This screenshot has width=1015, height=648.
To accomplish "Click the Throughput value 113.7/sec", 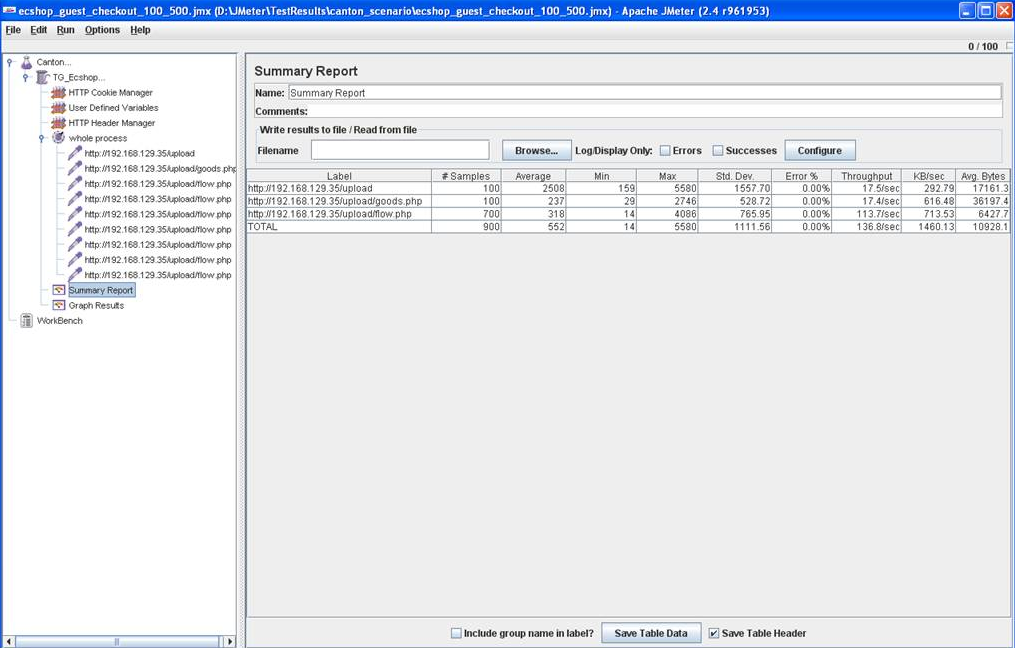I will [866, 214].
